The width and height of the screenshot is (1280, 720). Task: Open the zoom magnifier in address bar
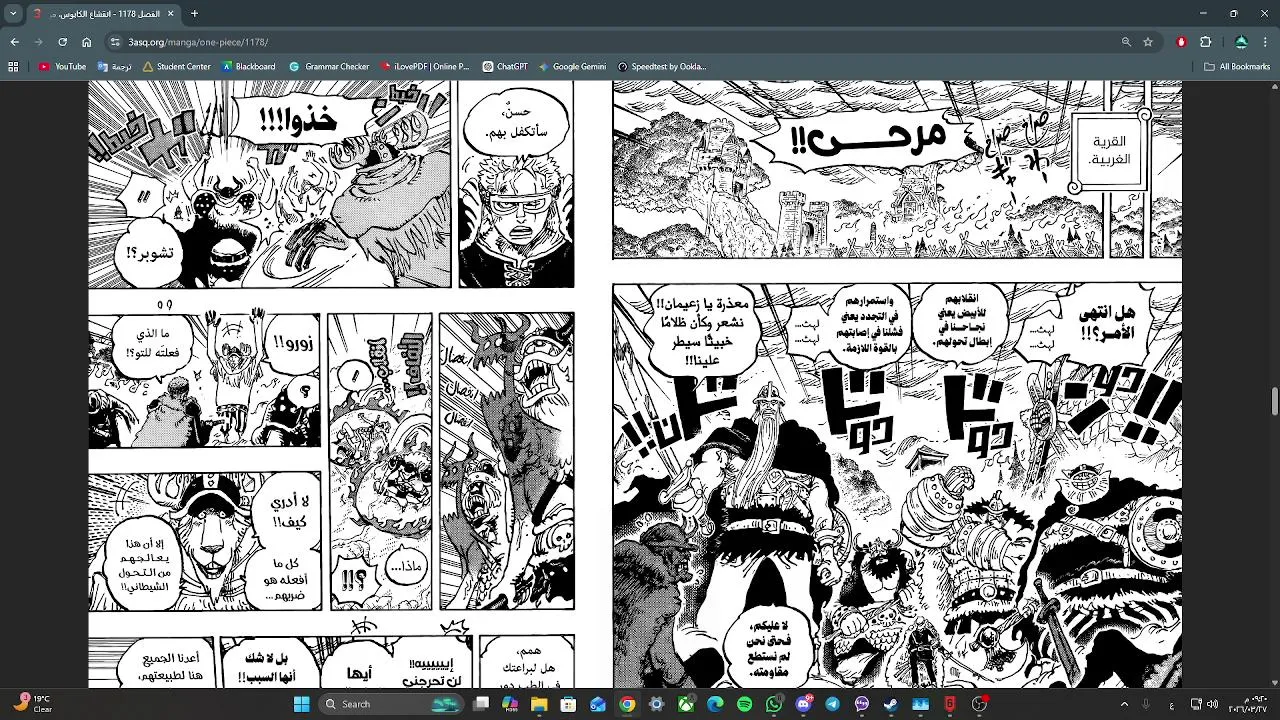coord(1126,42)
